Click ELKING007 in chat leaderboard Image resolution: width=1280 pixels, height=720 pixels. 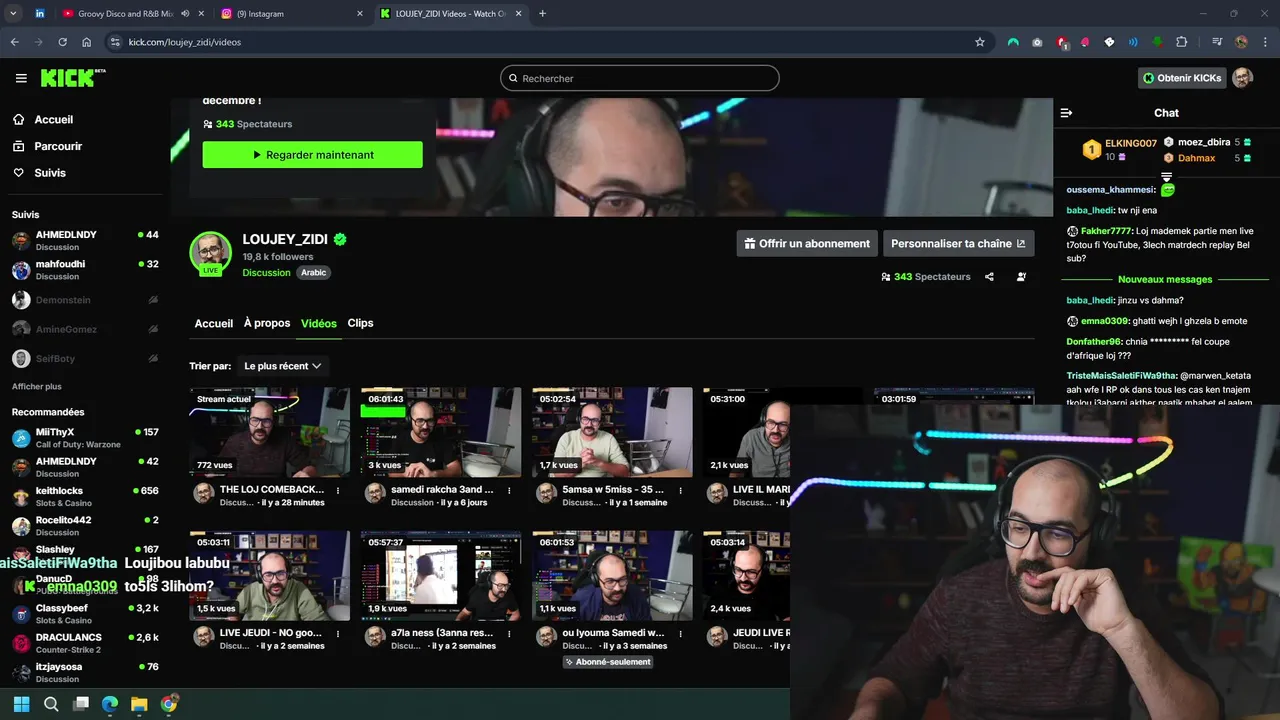coord(1130,144)
